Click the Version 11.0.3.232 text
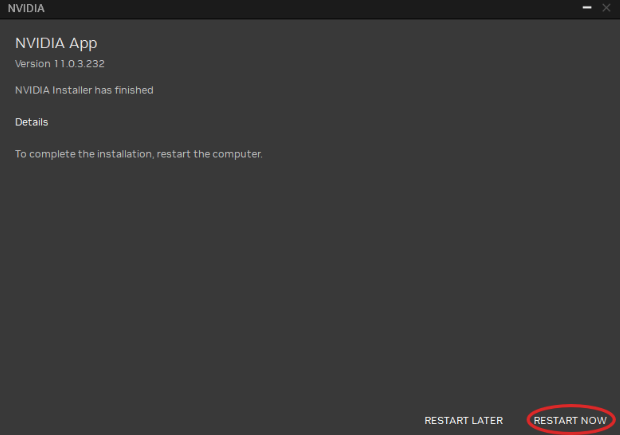620x435 pixels. point(60,64)
